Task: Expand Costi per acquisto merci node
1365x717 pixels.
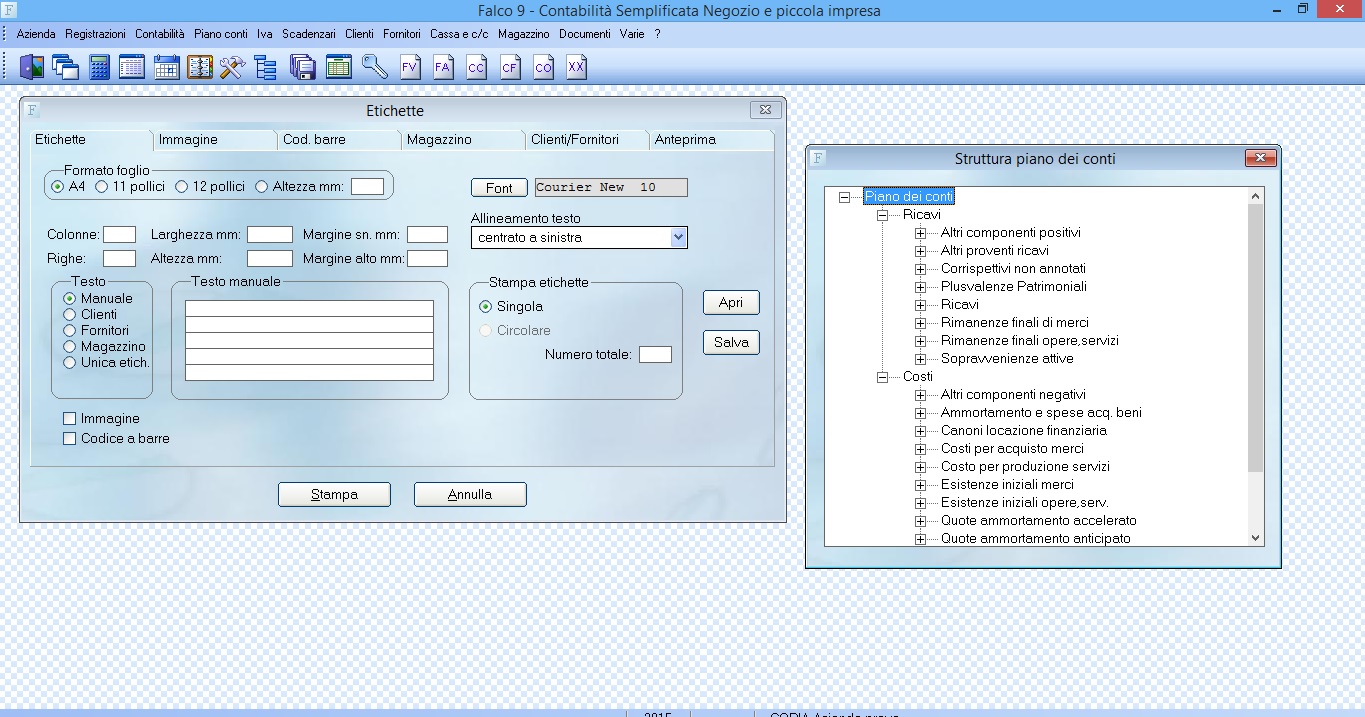Action: [x=920, y=449]
